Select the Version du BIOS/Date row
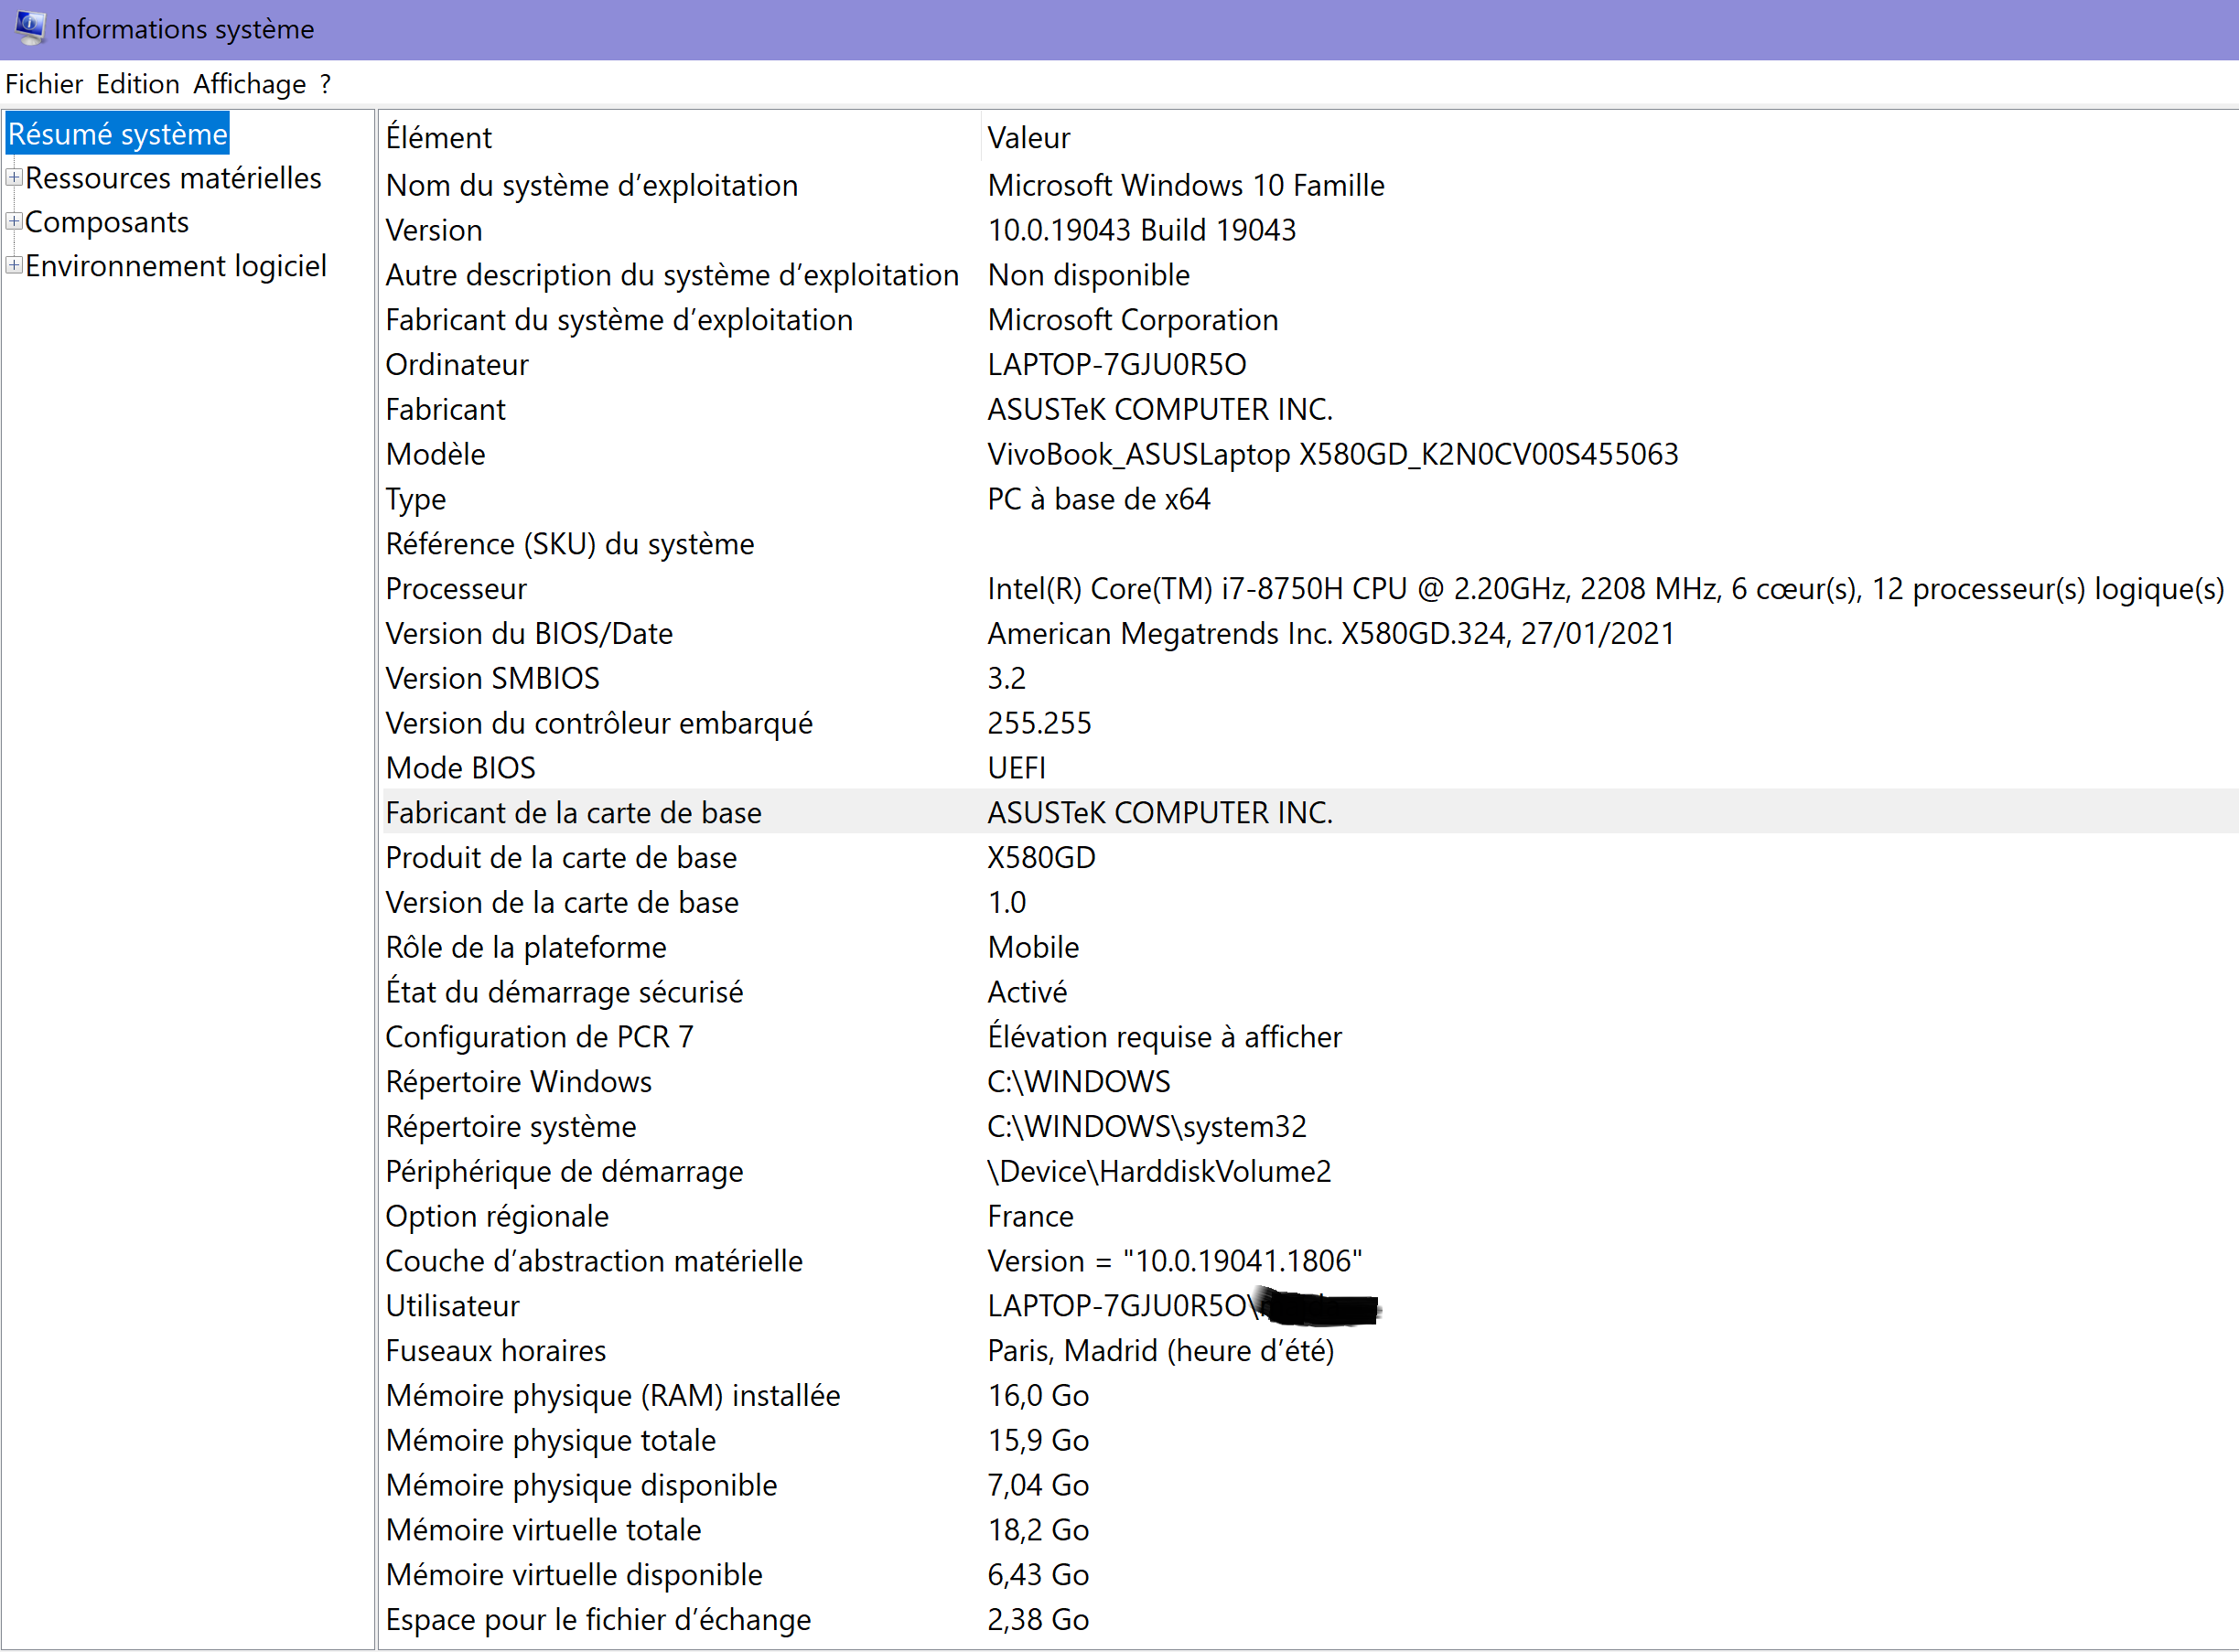This screenshot has width=2239, height=1652. click(529, 634)
